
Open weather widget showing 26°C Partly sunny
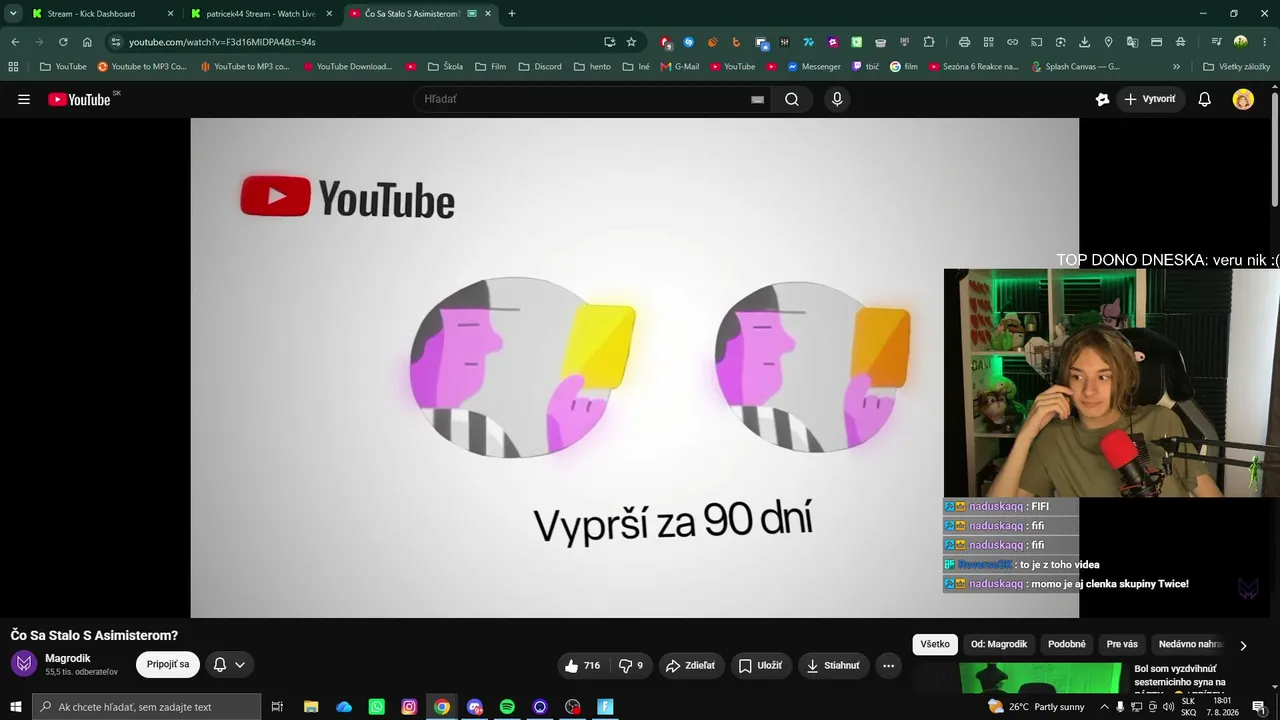[x=1036, y=707]
